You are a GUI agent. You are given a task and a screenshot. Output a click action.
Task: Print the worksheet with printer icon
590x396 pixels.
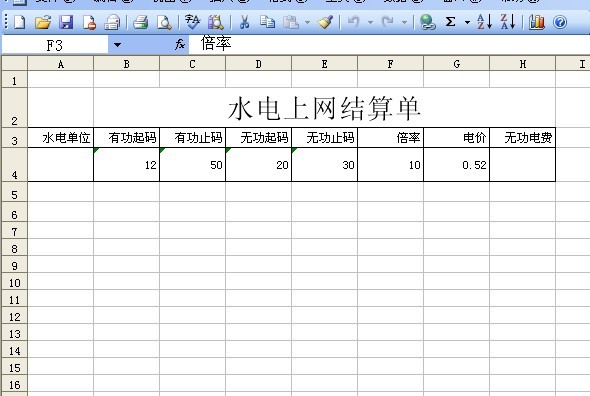point(141,22)
